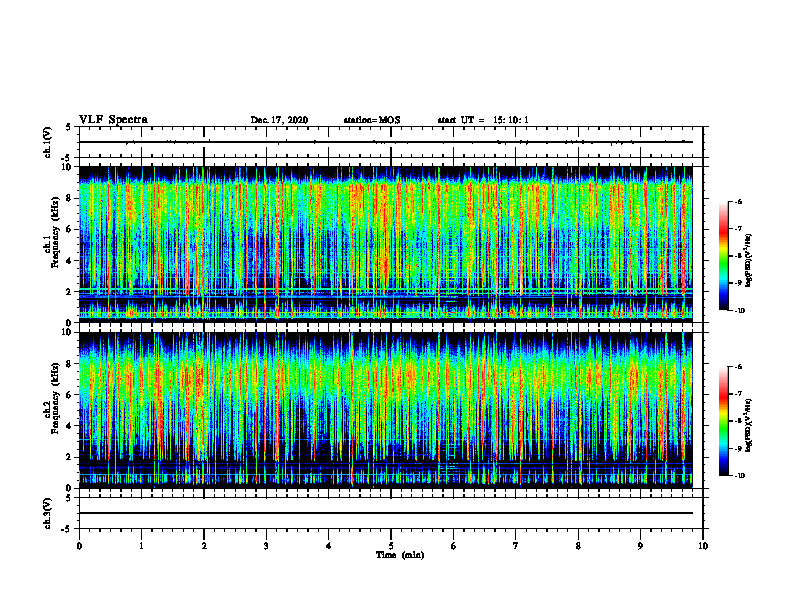Click the "-5" tick on ch.3(V) axis
Image resolution: width=792 pixels, height=612 pixels.
pos(67,529)
